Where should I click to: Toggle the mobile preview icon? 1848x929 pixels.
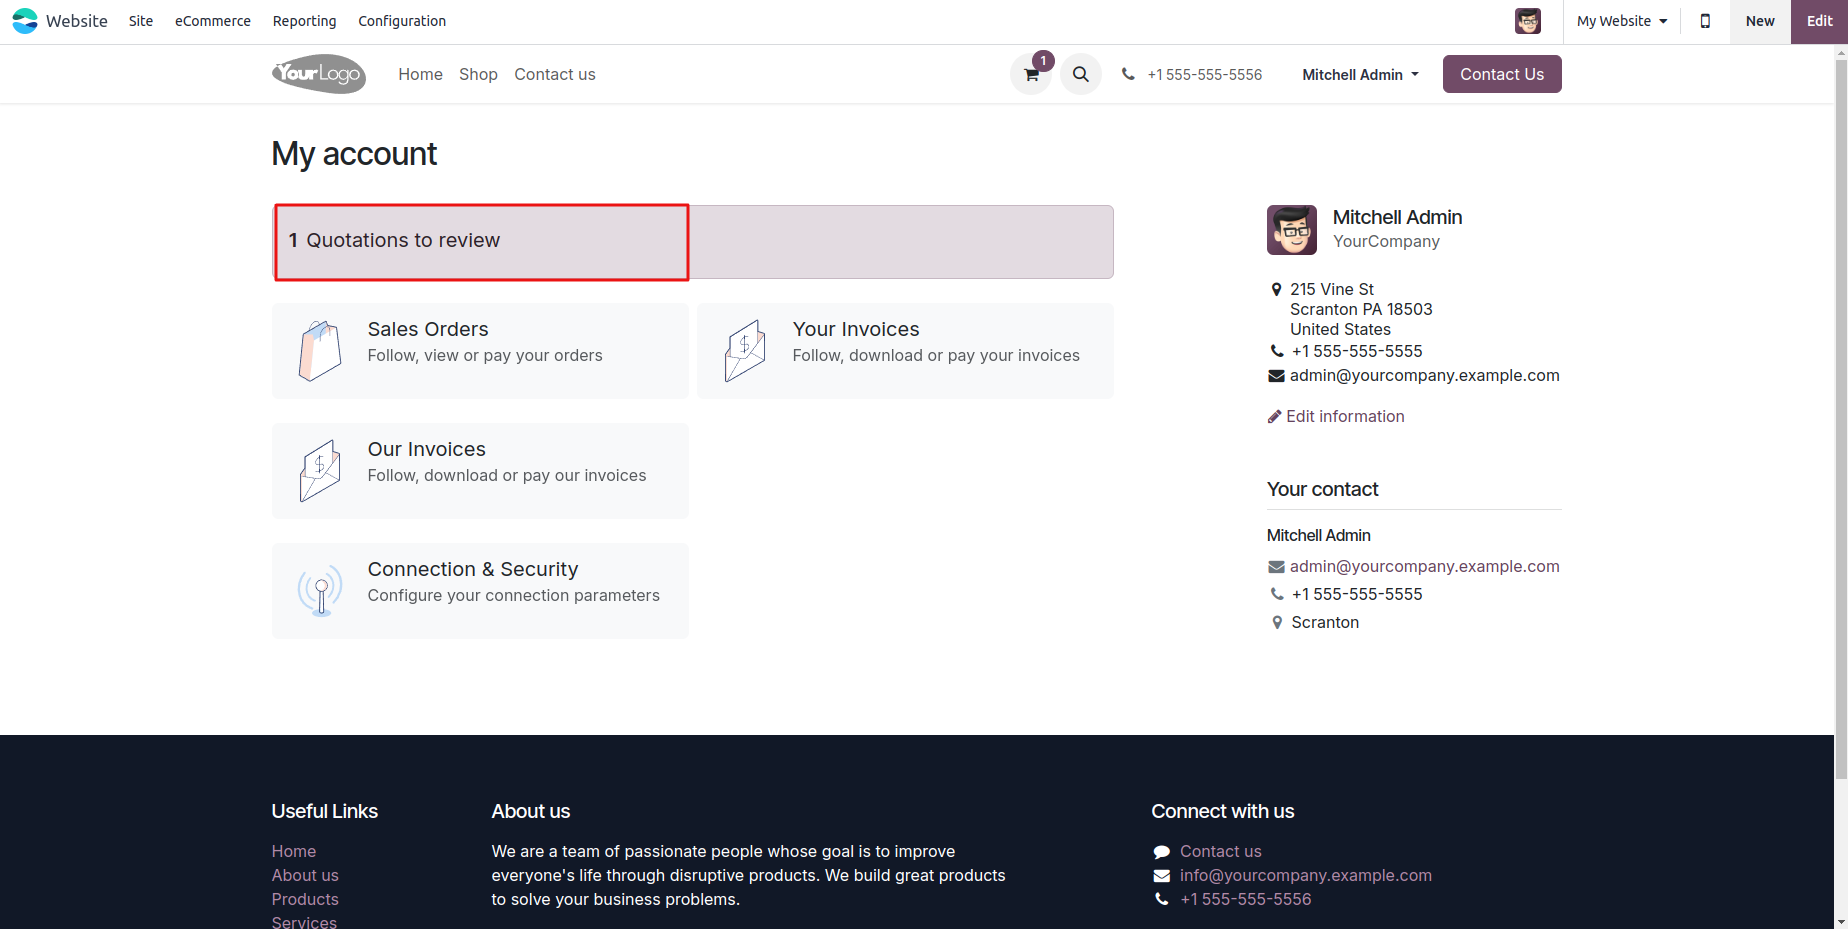click(1705, 21)
